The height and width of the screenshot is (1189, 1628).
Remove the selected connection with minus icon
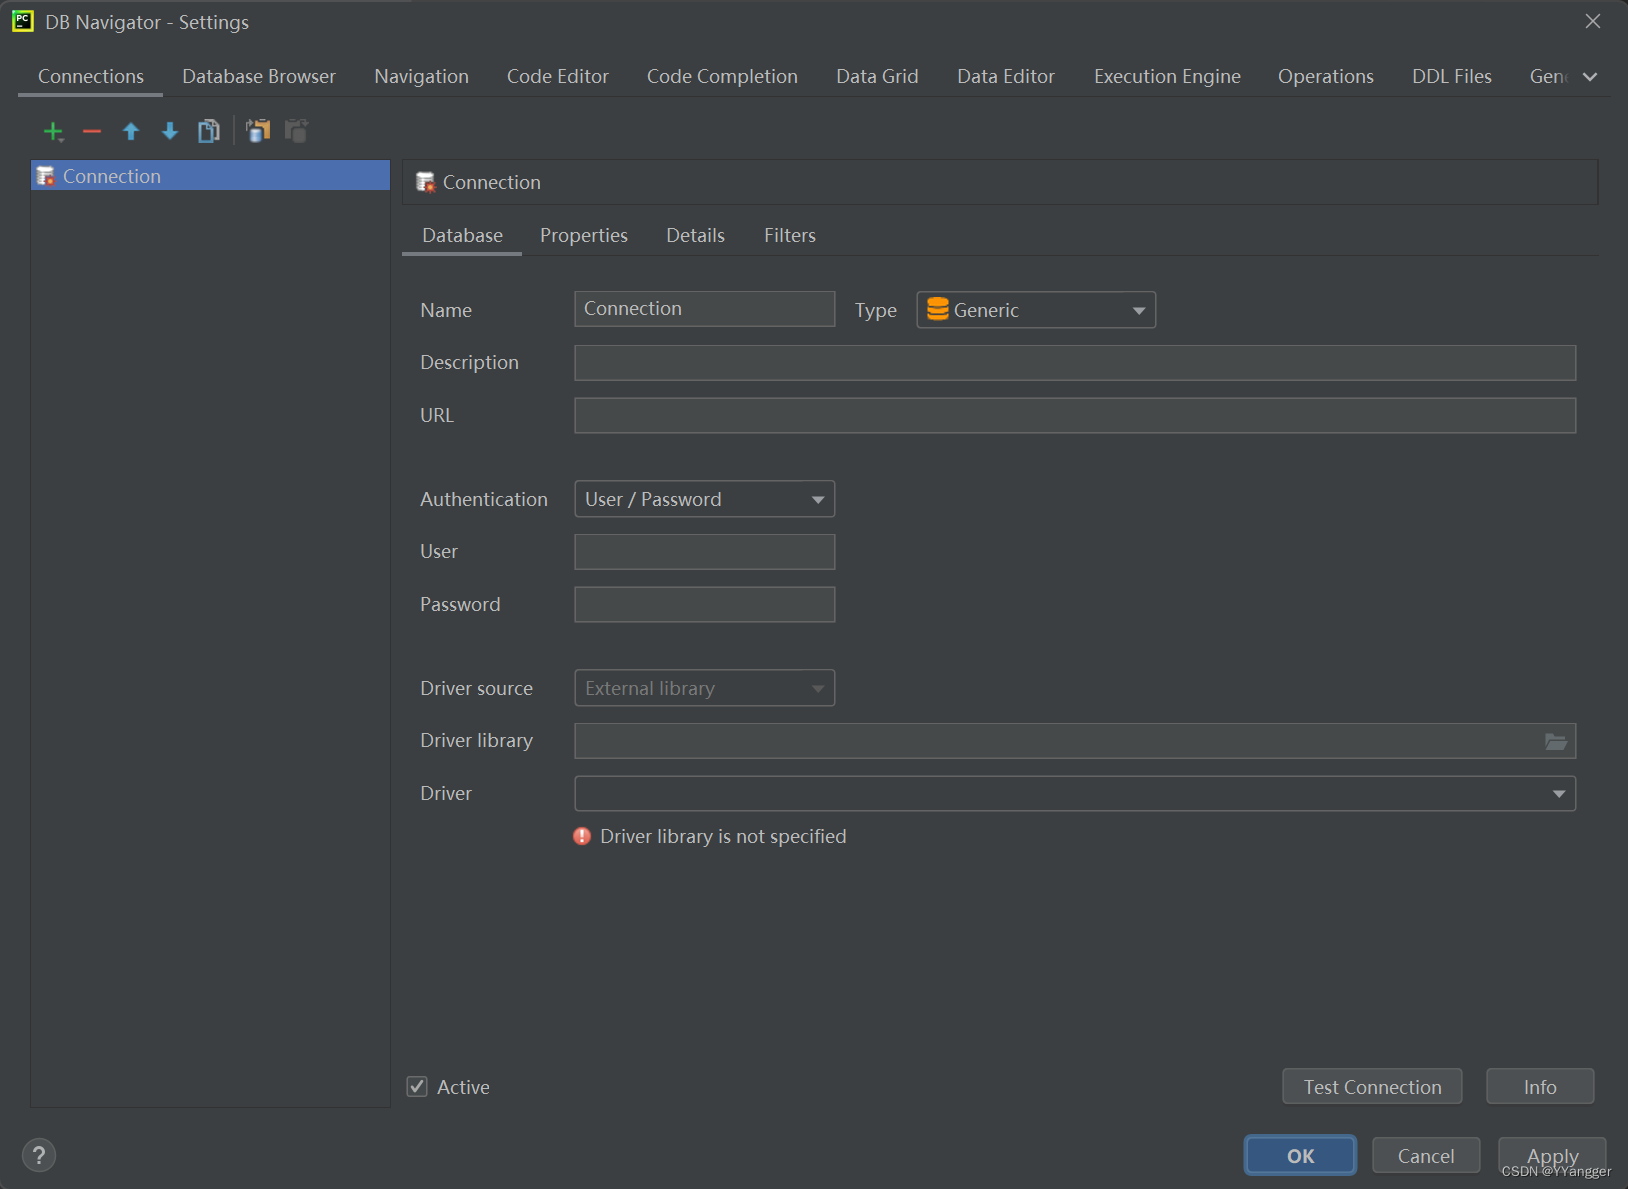92,131
